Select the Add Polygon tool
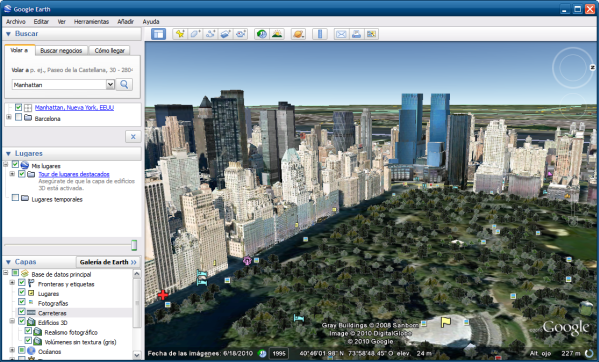Viewport: 599px width, 362px height. tap(195, 34)
